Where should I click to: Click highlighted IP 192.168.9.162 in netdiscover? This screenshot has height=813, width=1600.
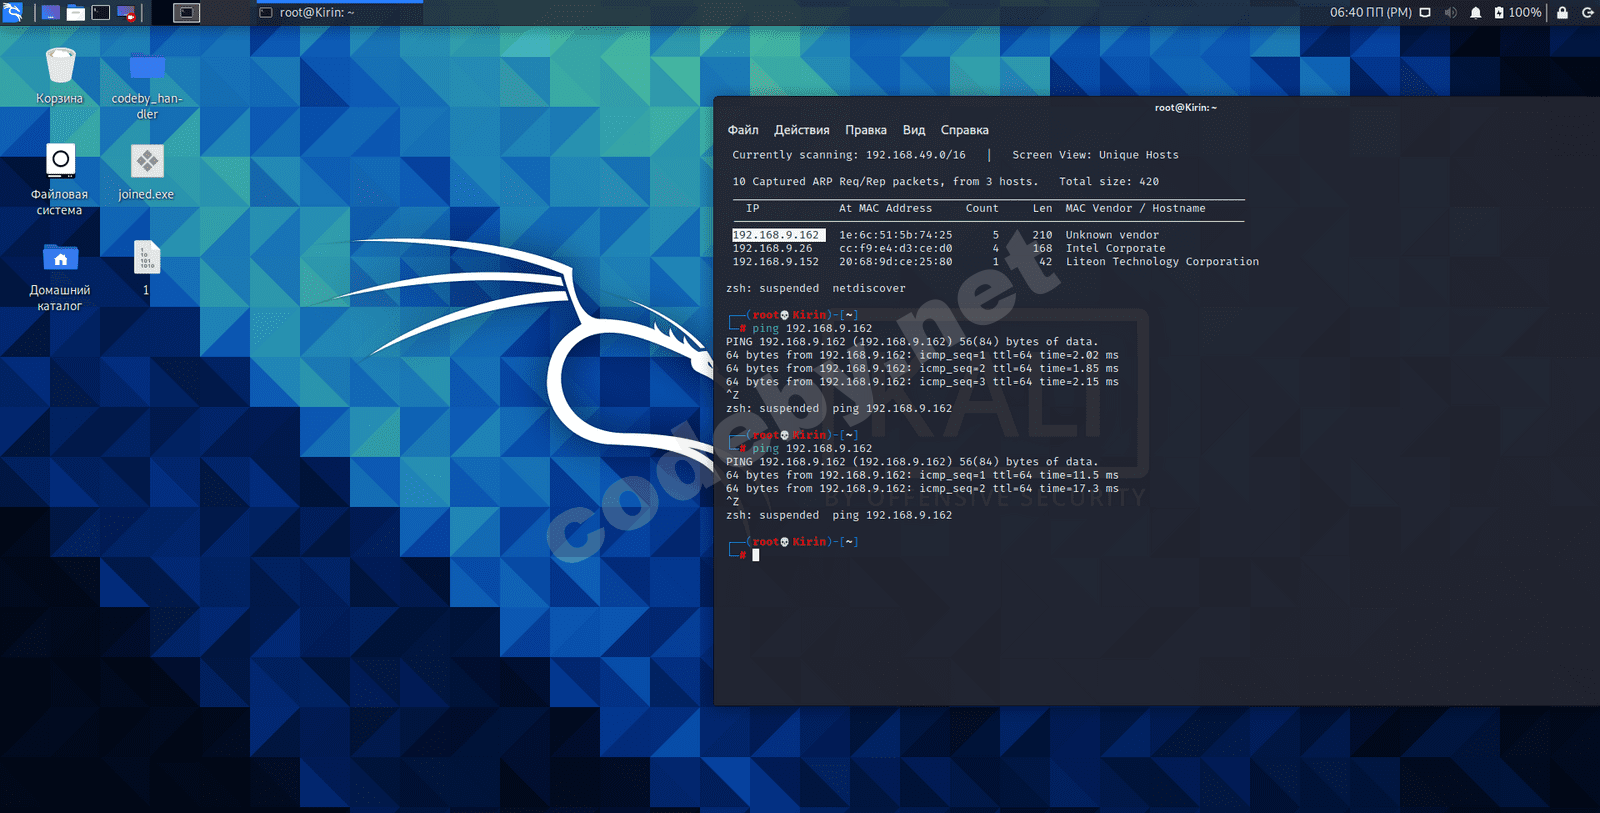[778, 235]
